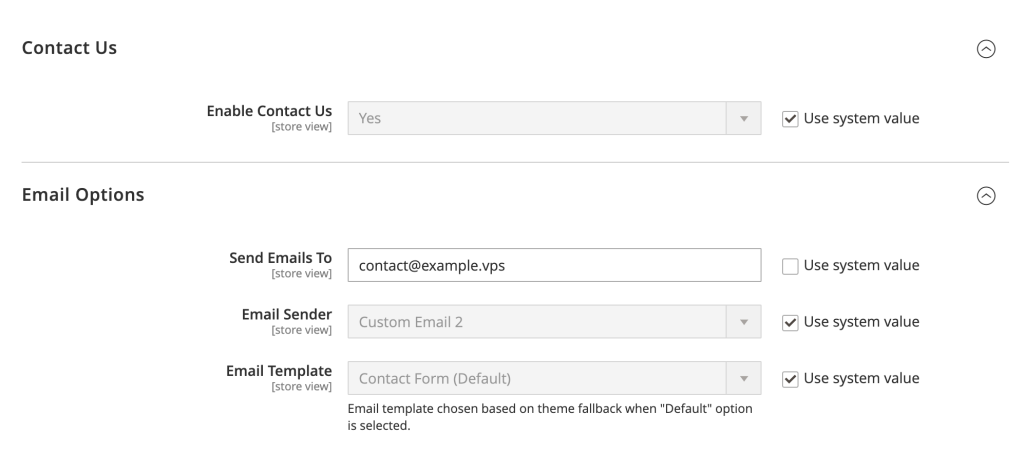1024x453 pixels.
Task: Click the Email Template dropdown arrow
Action: coord(743,378)
